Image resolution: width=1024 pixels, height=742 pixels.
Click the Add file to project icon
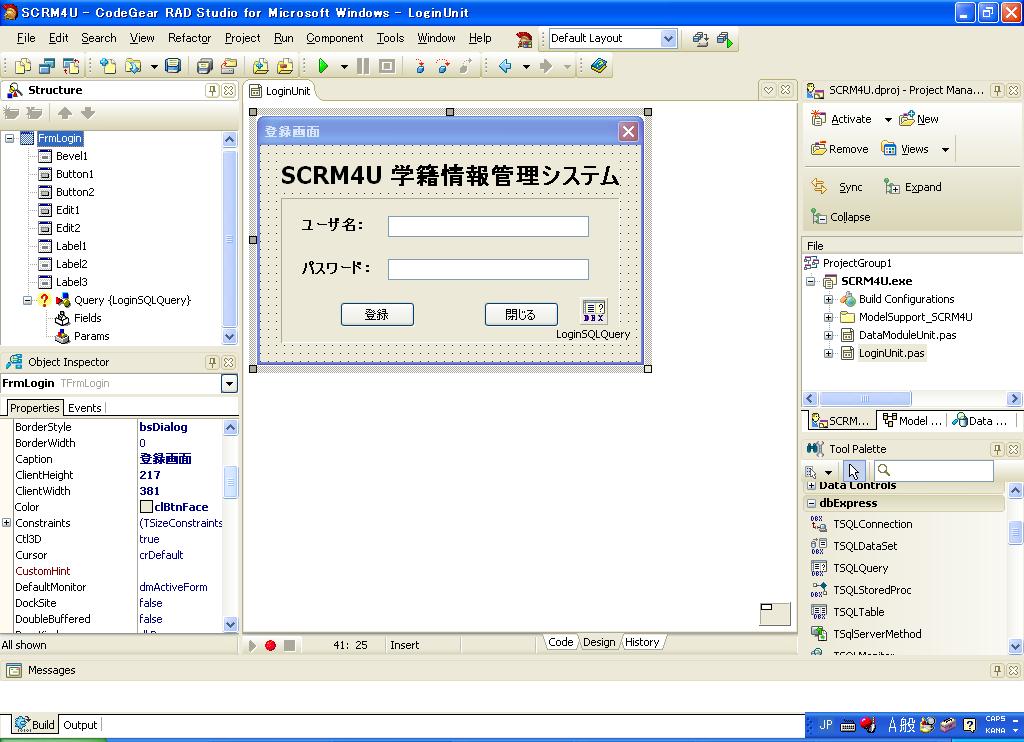coord(261,66)
